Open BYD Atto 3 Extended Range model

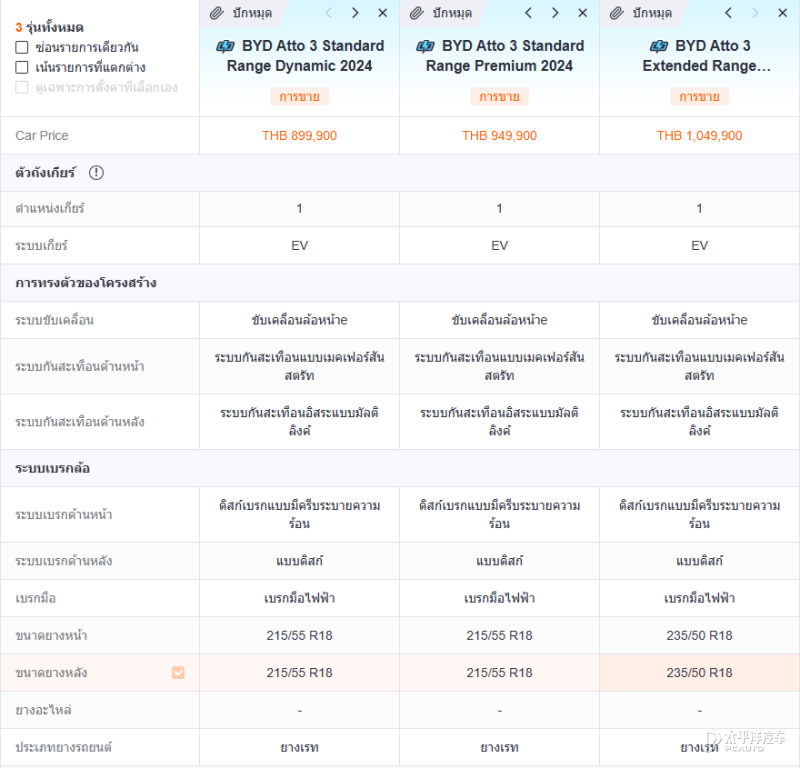pyautogui.click(x=707, y=56)
